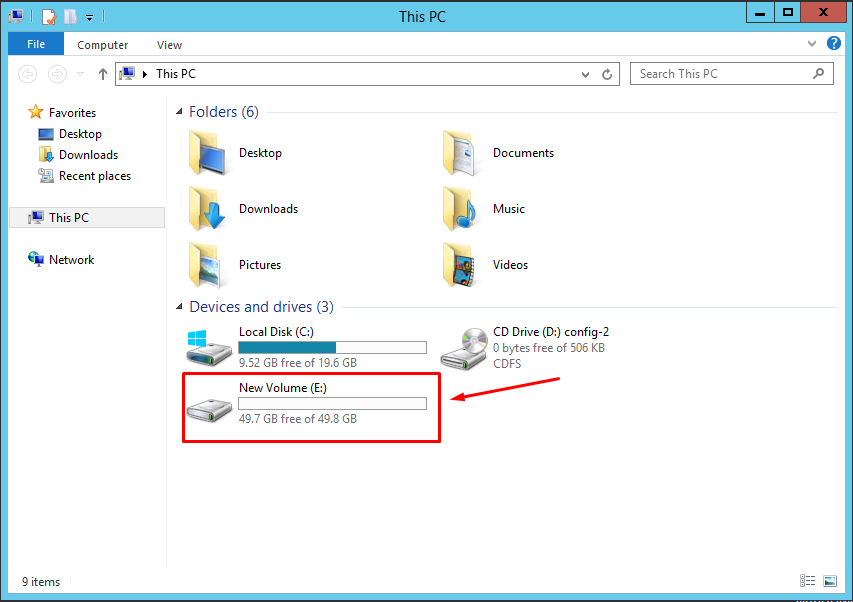
Task: Select Favorites in the navigation pane
Action: click(72, 113)
